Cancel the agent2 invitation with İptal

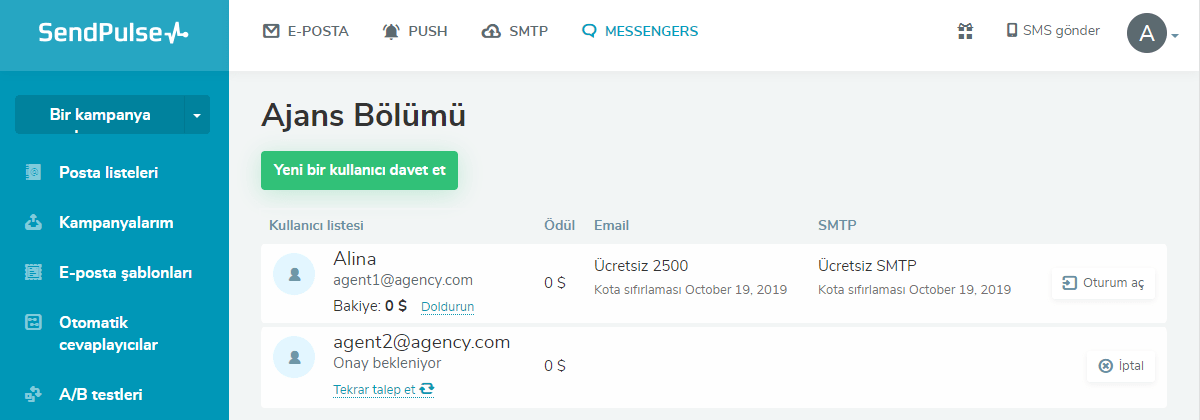pyautogui.click(x=1121, y=366)
